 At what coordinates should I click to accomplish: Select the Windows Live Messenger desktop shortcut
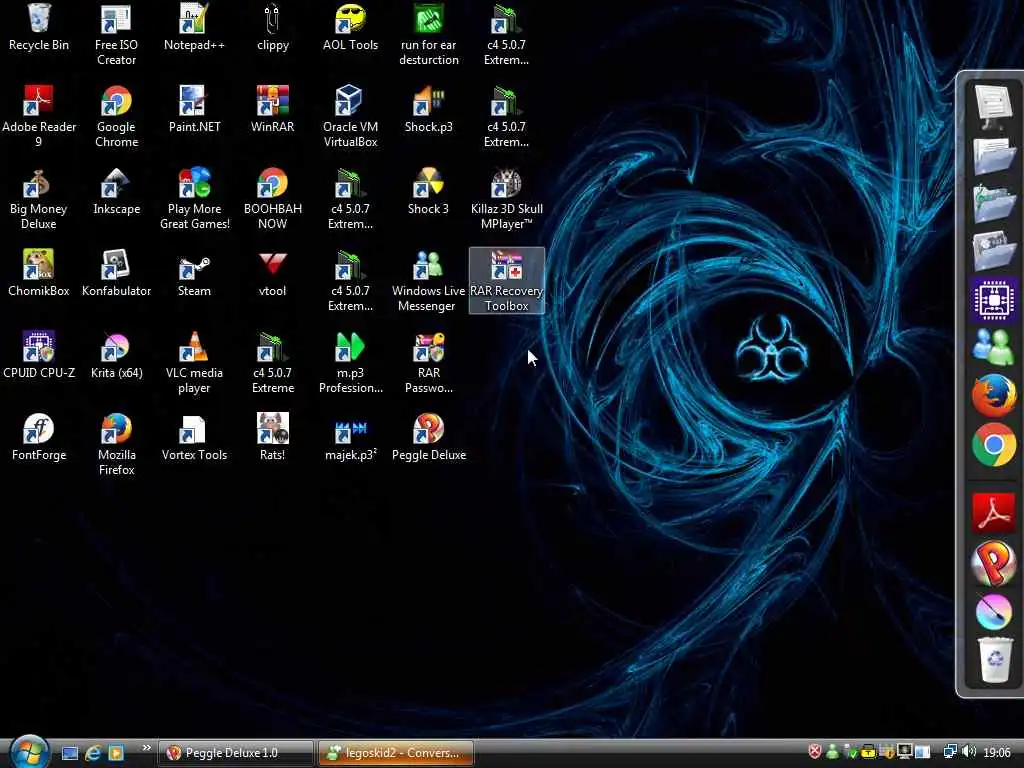(x=428, y=281)
